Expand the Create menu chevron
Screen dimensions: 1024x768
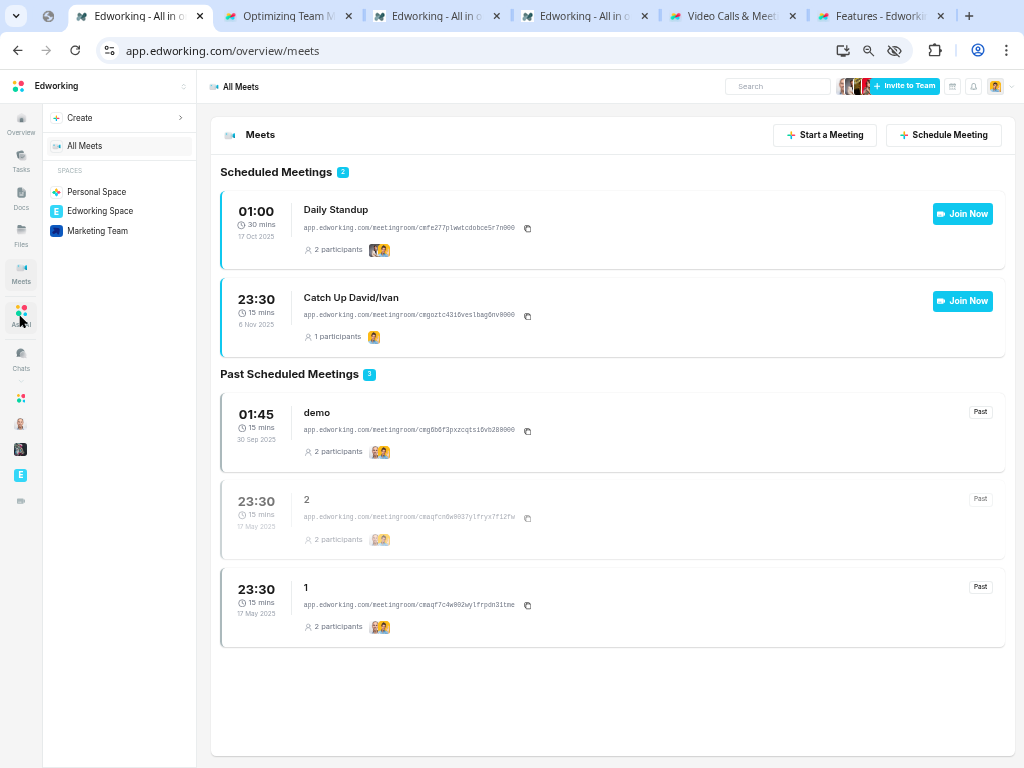[181, 118]
